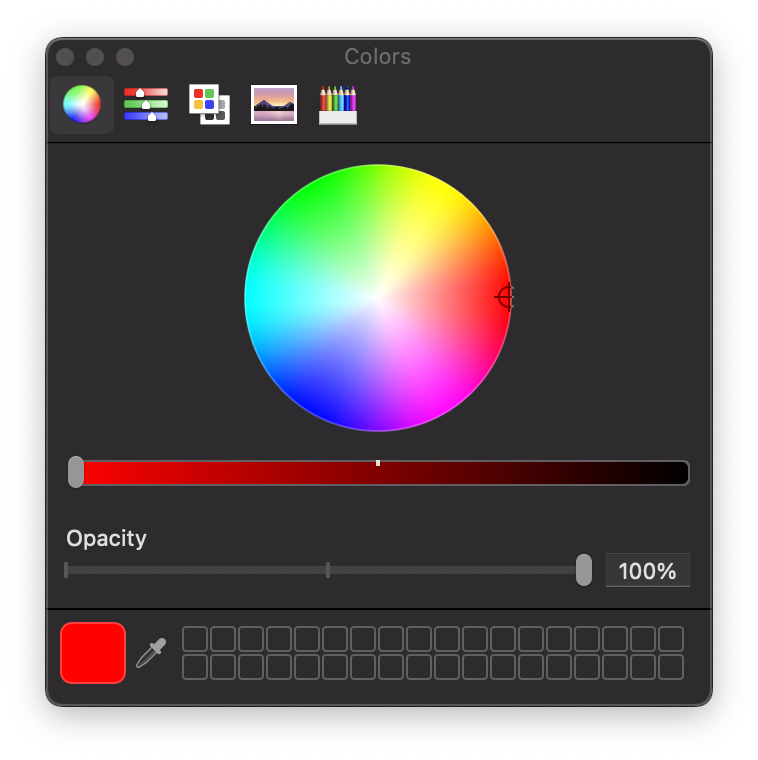
Task: Switch to the Pencils picker
Action: point(338,105)
